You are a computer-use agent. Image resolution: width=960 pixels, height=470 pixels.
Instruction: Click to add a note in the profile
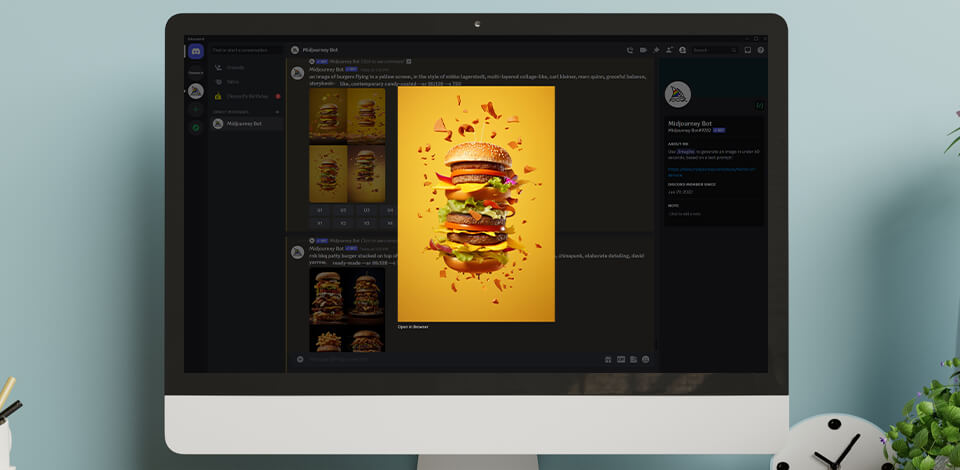(684, 214)
